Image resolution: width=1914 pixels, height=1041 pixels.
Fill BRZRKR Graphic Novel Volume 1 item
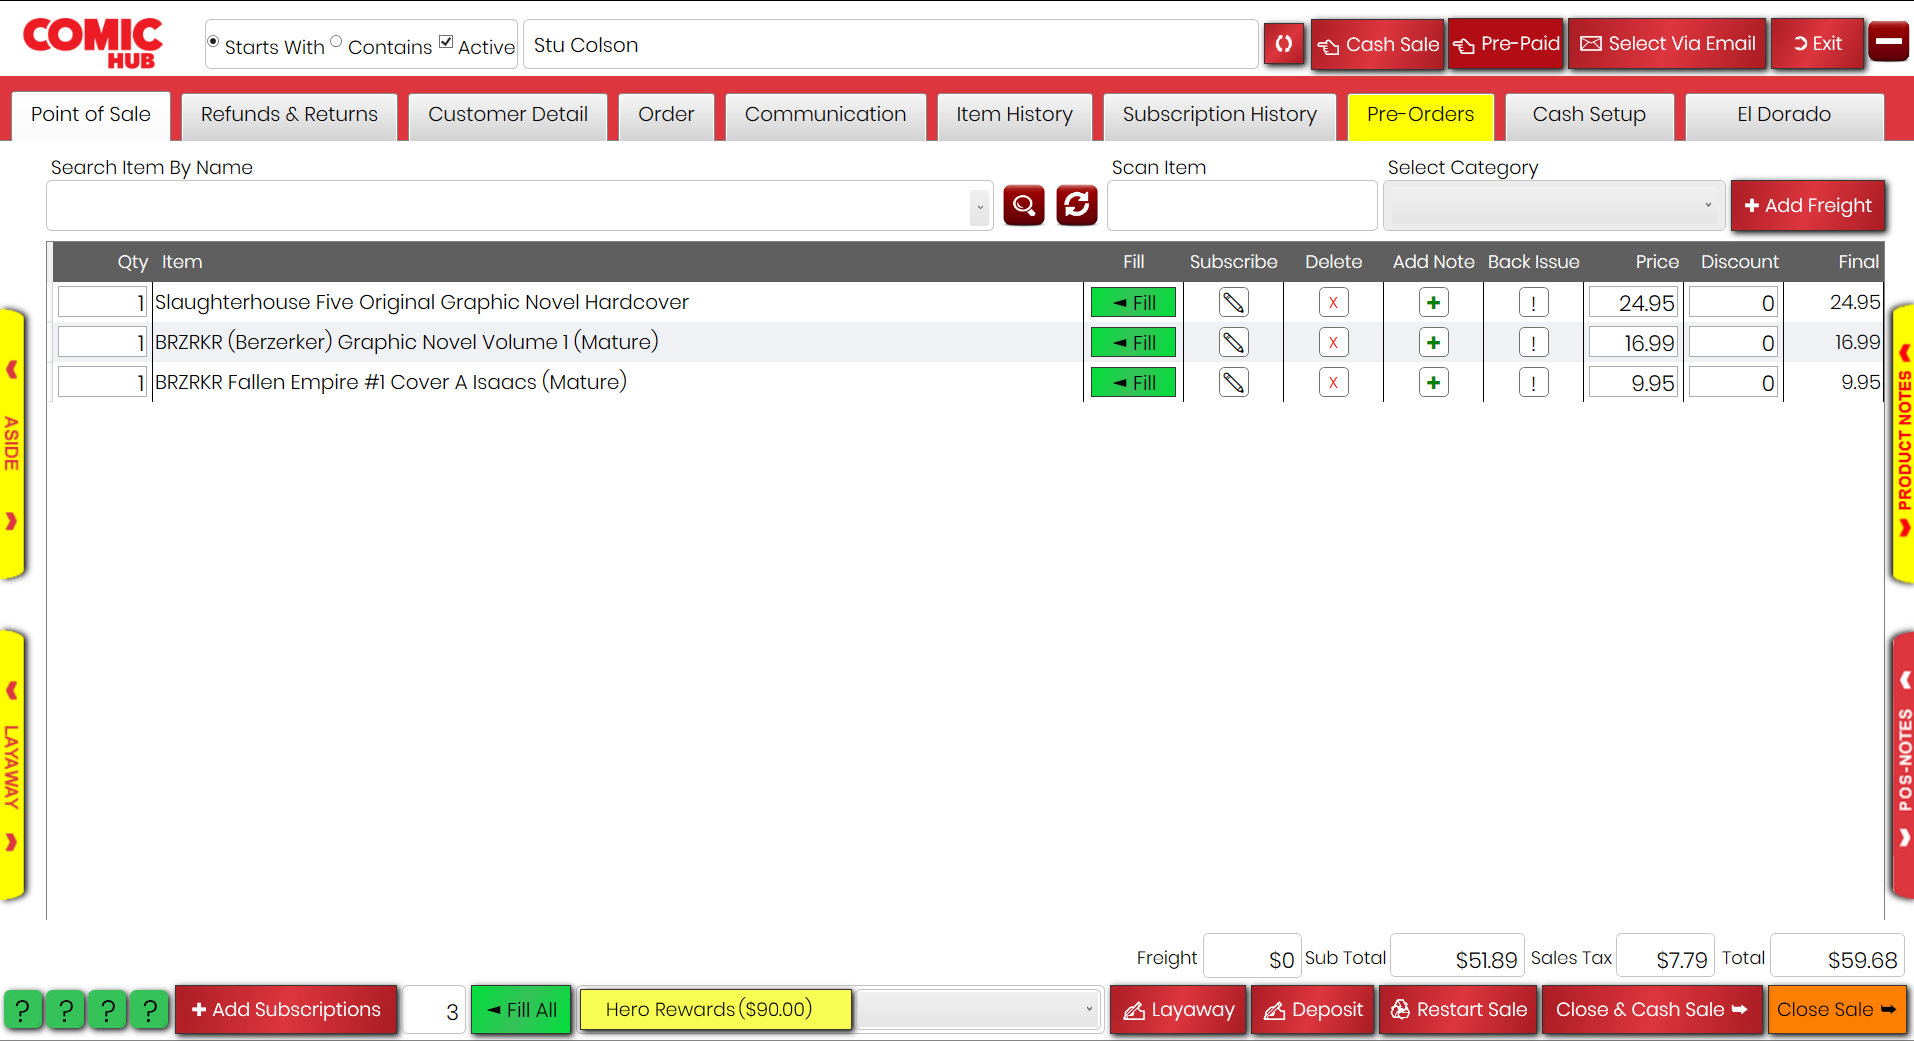click(1133, 342)
